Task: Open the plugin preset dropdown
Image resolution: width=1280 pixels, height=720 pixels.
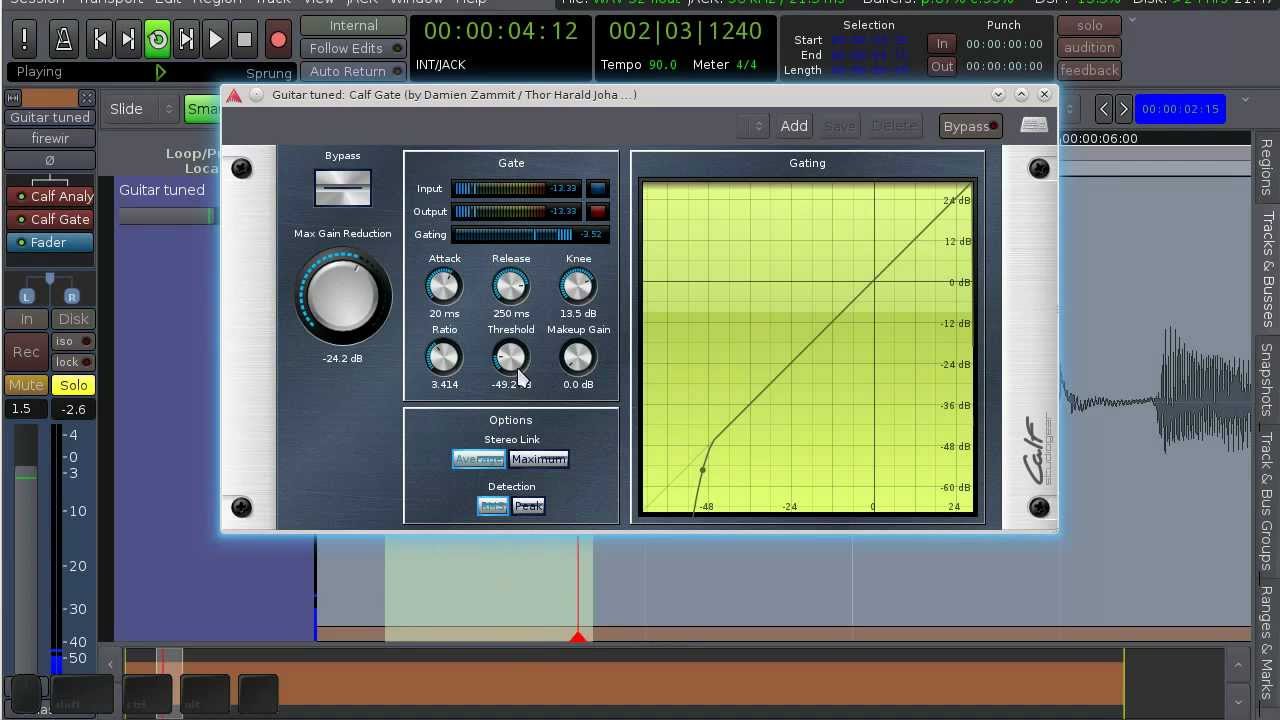Action: tap(752, 126)
